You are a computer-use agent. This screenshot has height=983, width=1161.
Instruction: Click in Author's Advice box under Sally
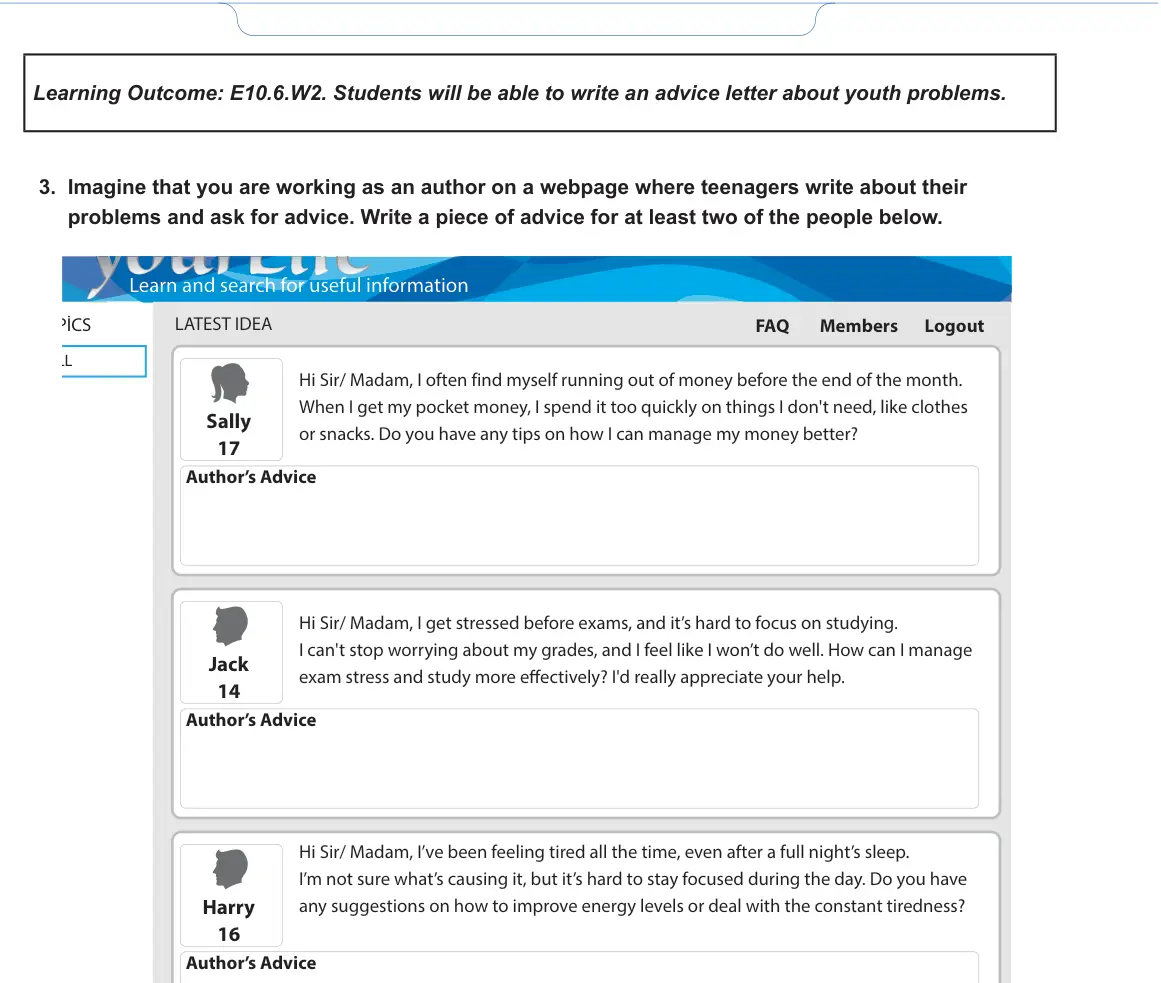(x=579, y=516)
